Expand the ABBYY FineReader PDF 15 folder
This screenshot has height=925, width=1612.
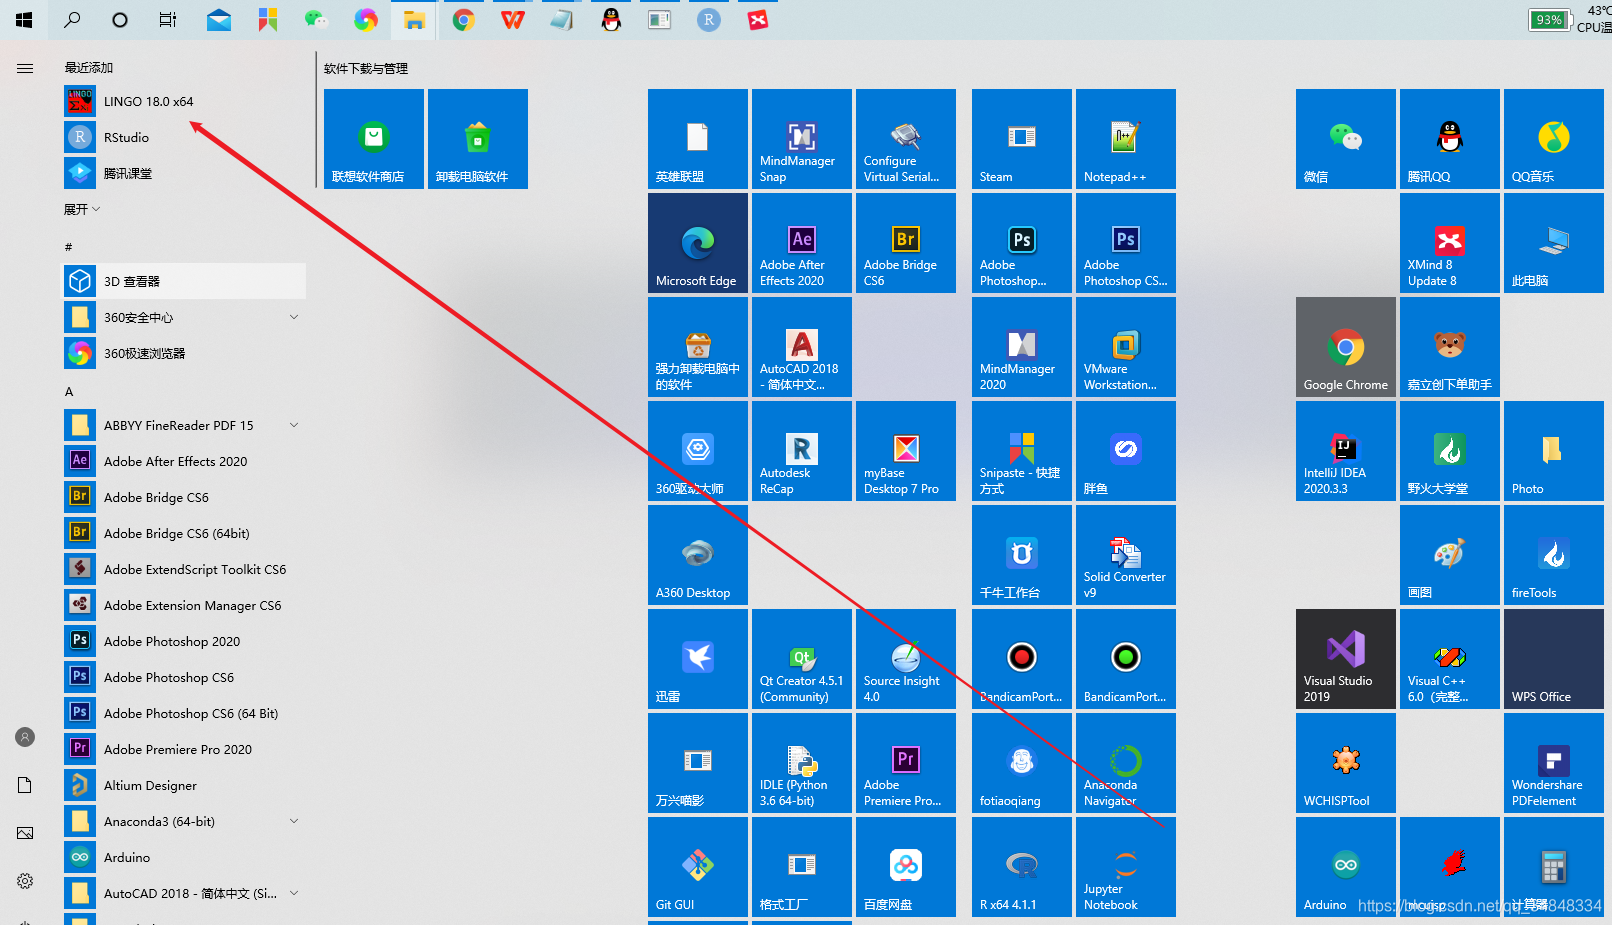tap(294, 425)
